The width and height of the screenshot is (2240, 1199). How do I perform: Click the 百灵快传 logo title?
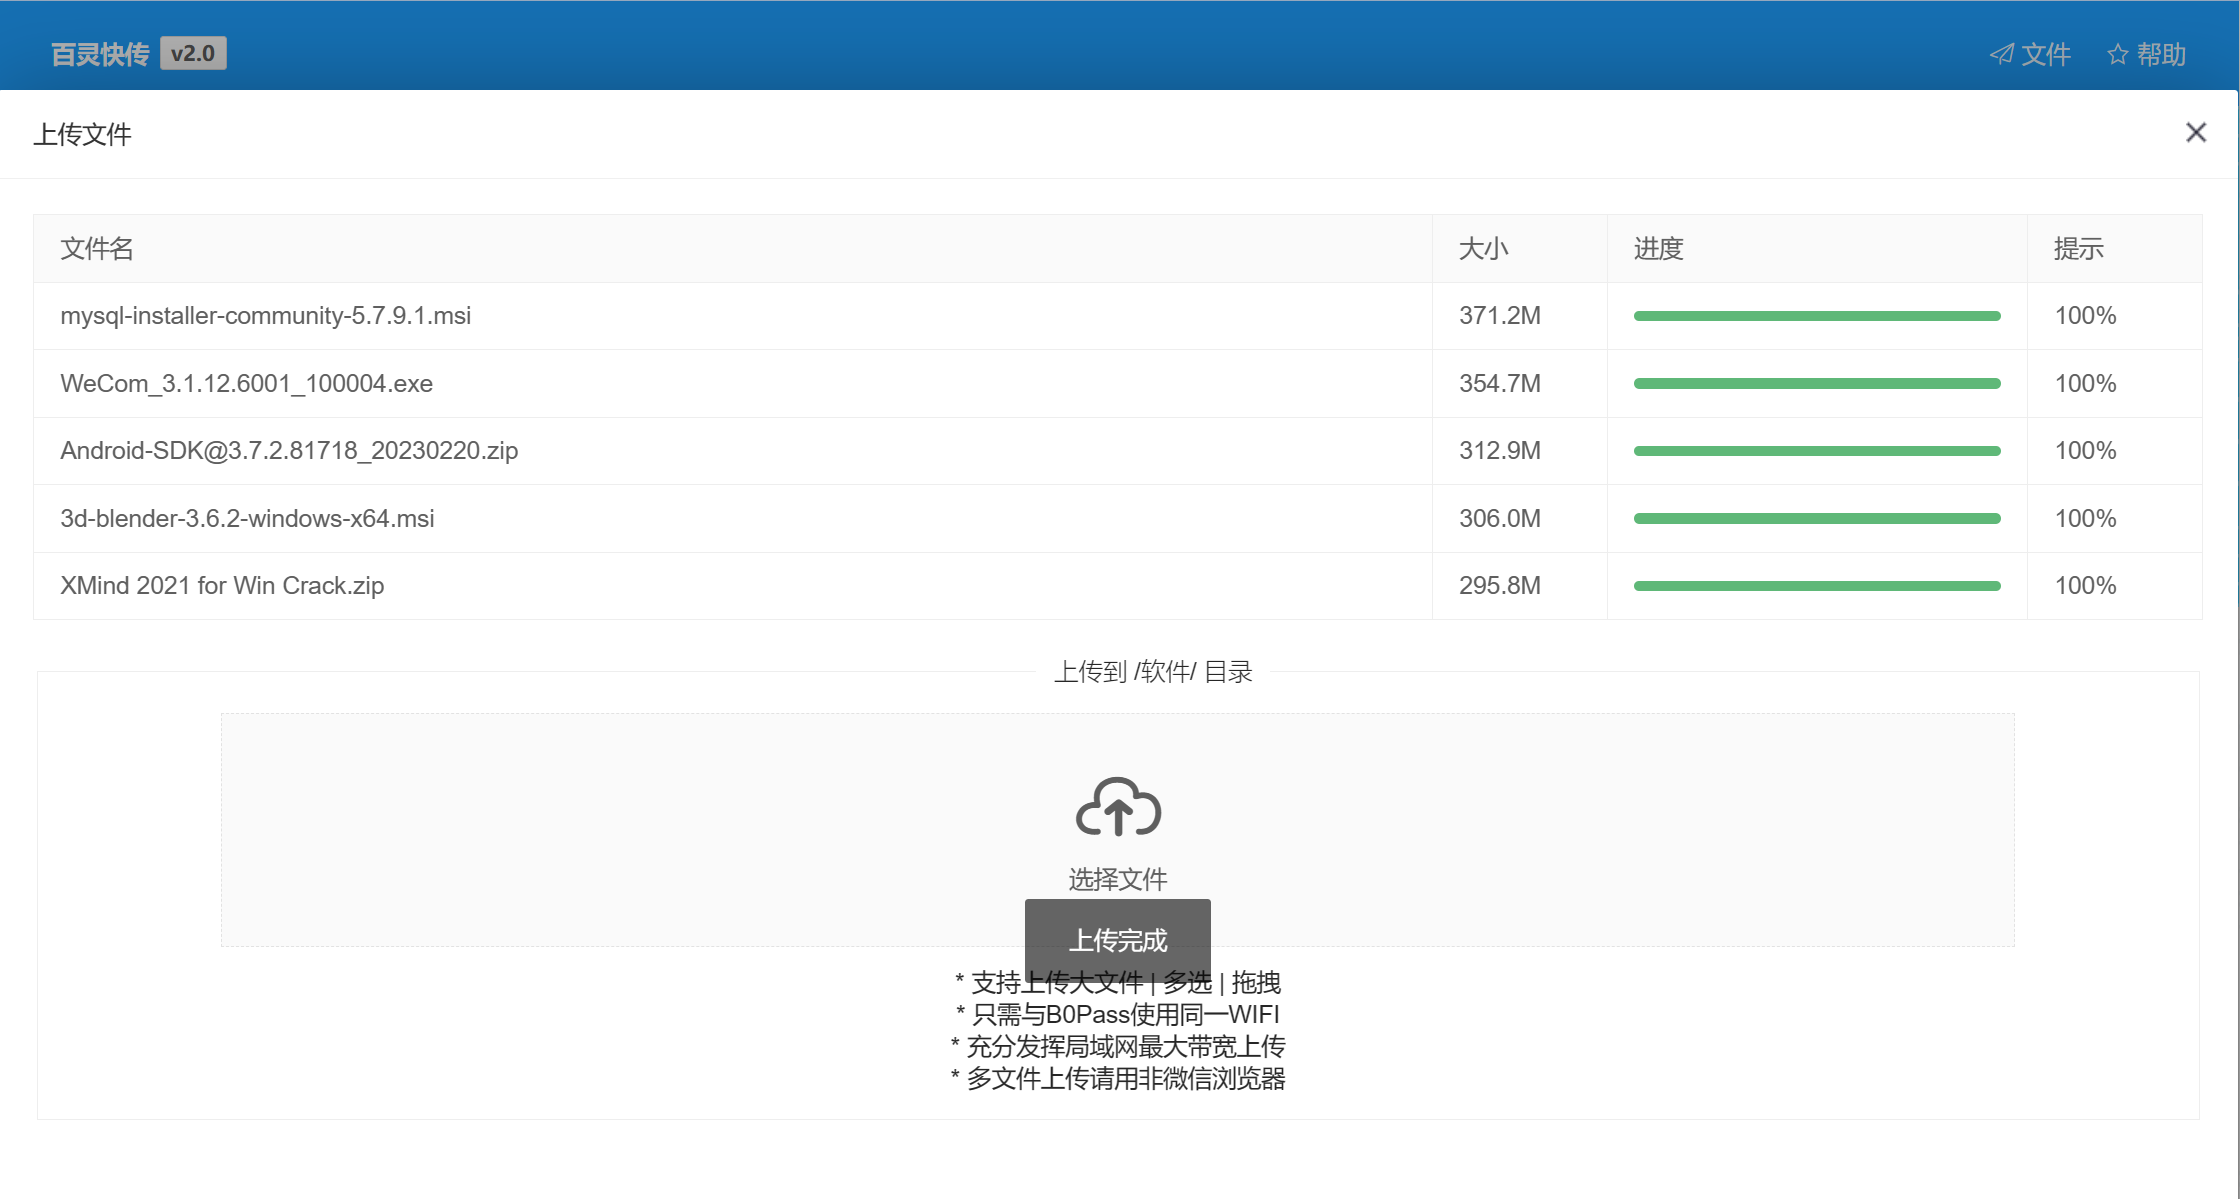coord(100,54)
